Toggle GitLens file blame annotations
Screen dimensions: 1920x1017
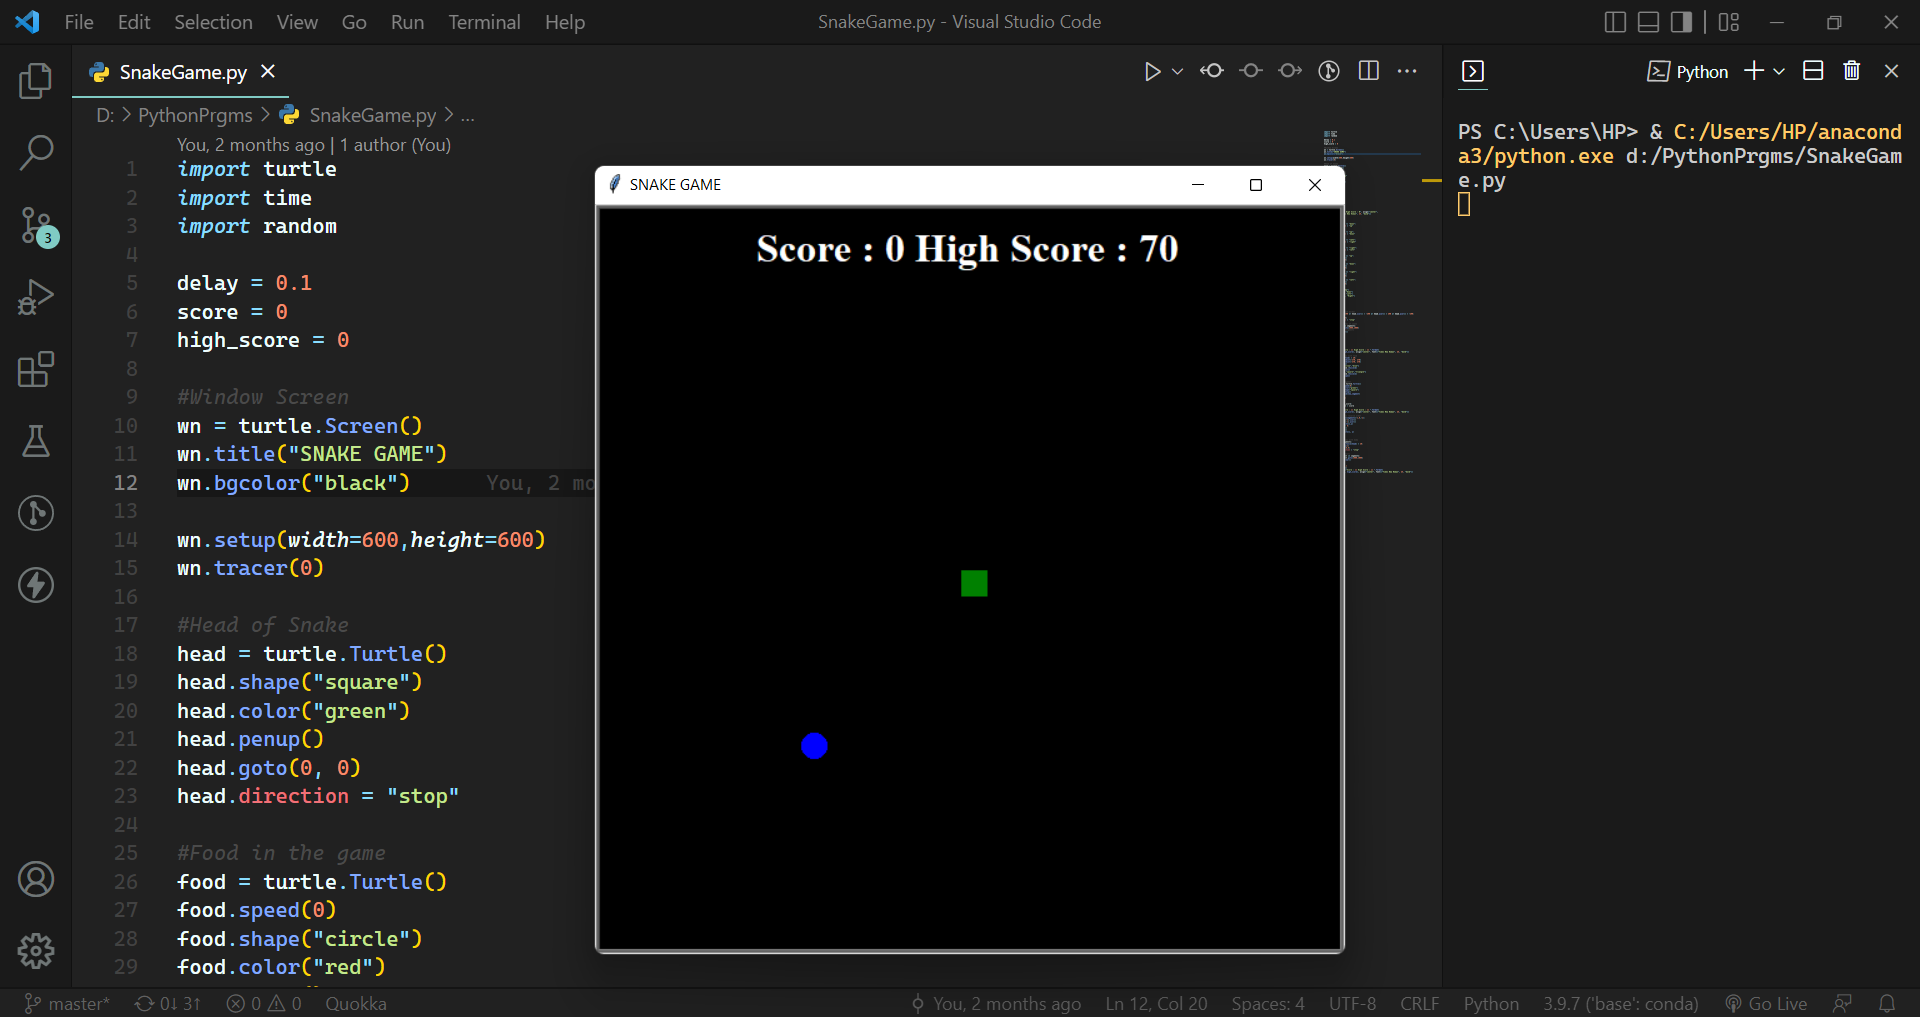(1329, 71)
